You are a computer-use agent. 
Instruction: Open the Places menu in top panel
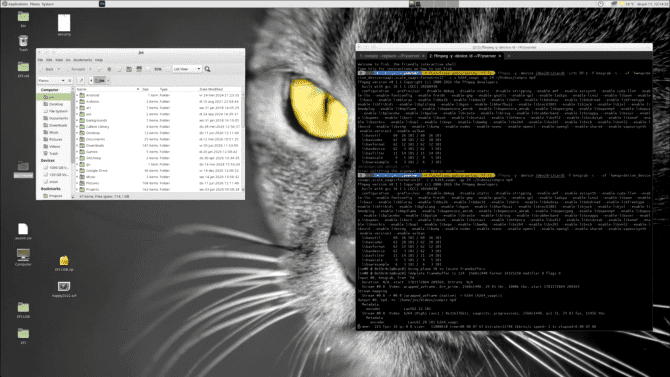coord(35,4)
